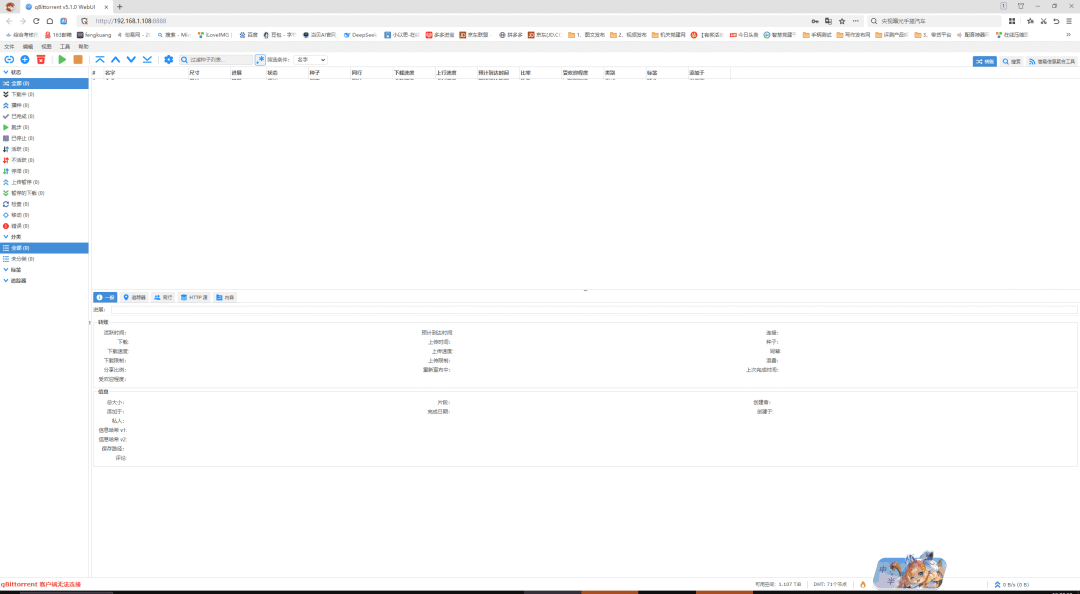Select 移动 (0) status filter
This screenshot has height=594, width=1080.
tap(44, 216)
